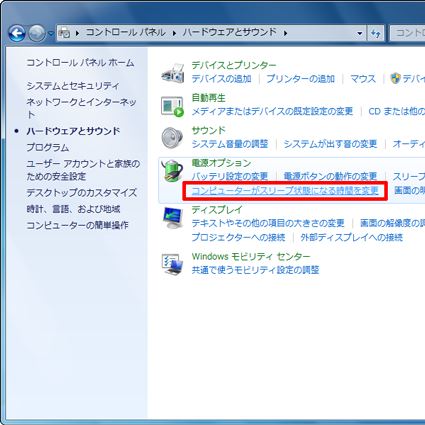Click the refresh button next to address bar
The height and width of the screenshot is (425, 425).
pos(376,33)
